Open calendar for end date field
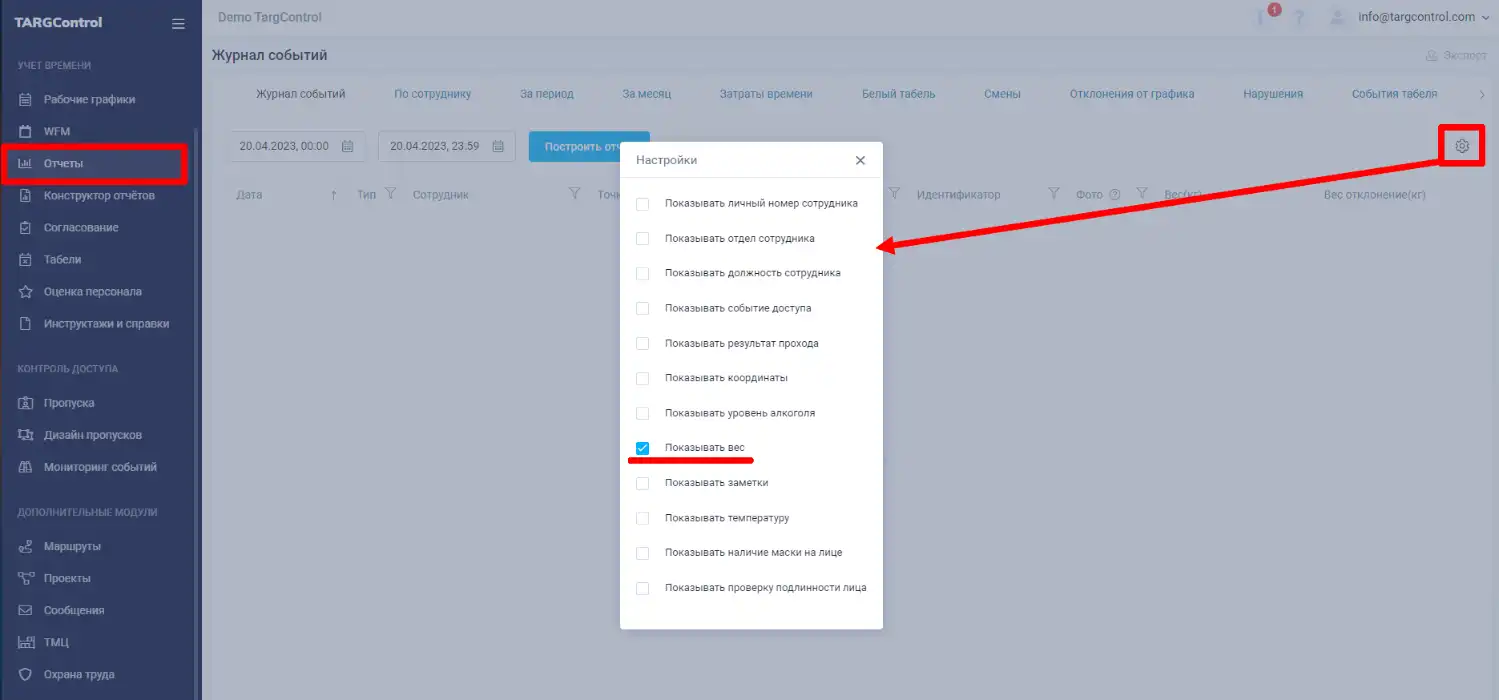 tap(498, 146)
